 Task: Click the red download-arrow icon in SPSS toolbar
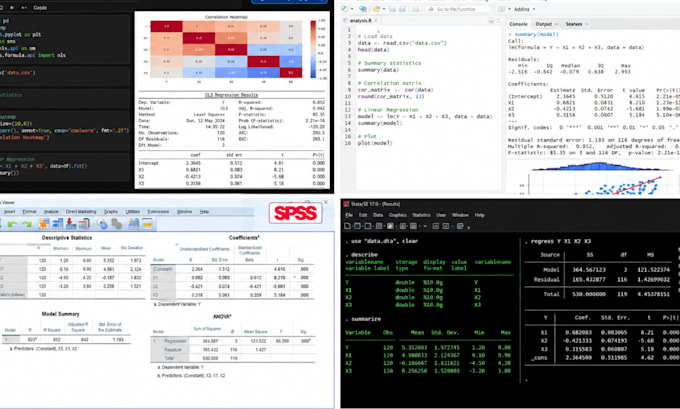coord(71,223)
